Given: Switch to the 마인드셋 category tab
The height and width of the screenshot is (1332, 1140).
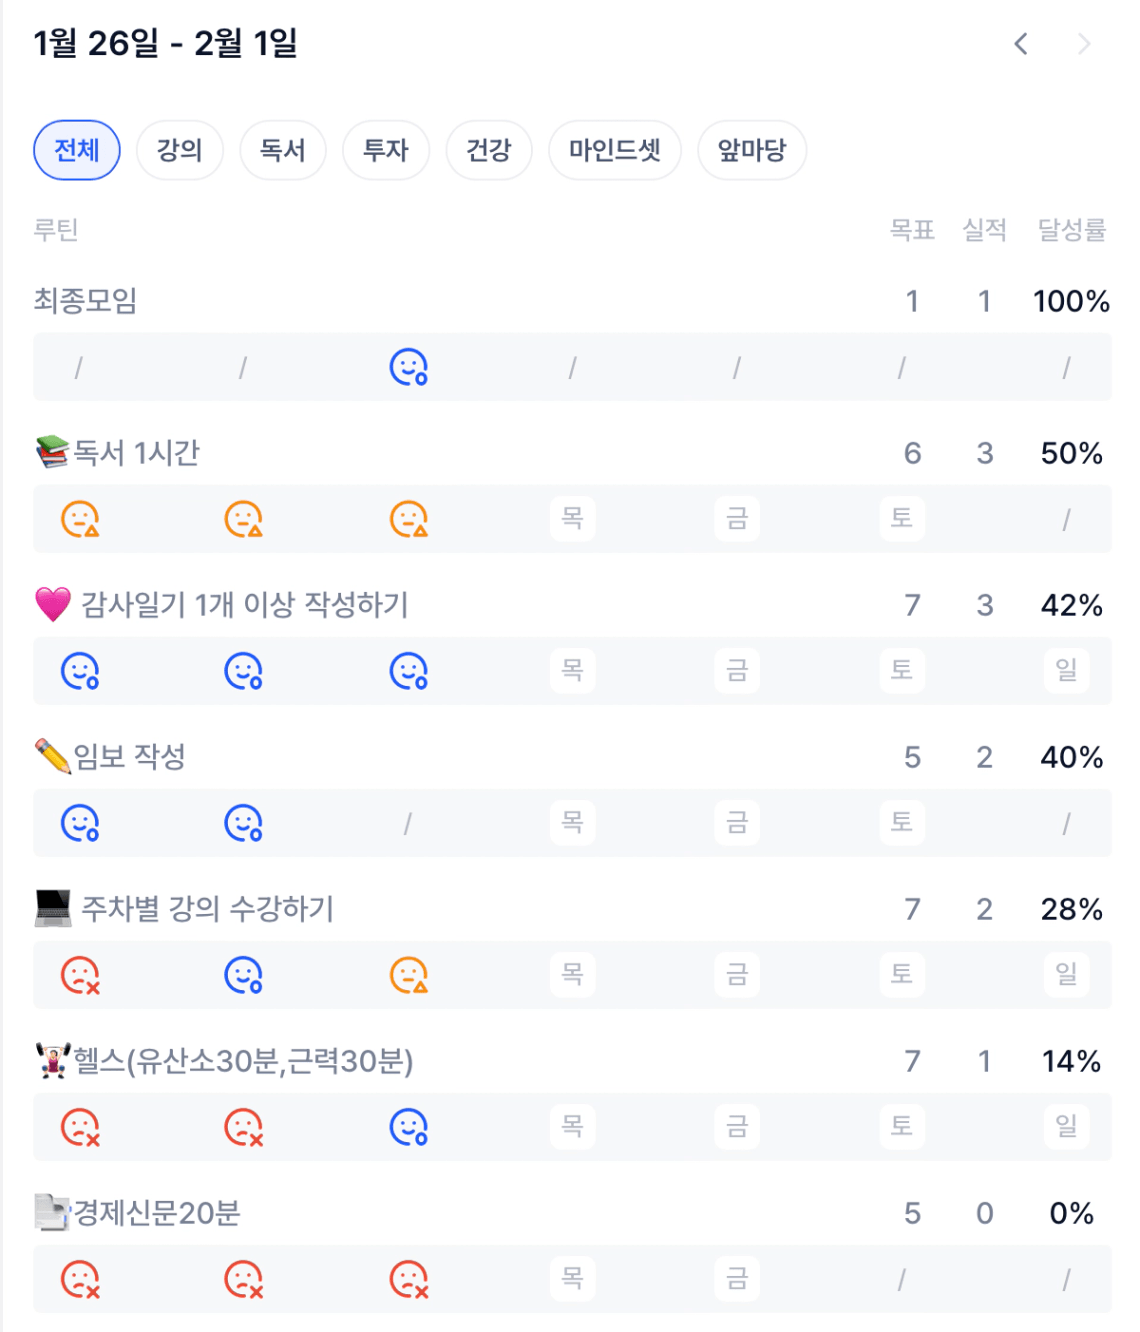Looking at the screenshot, I should [x=614, y=151].
